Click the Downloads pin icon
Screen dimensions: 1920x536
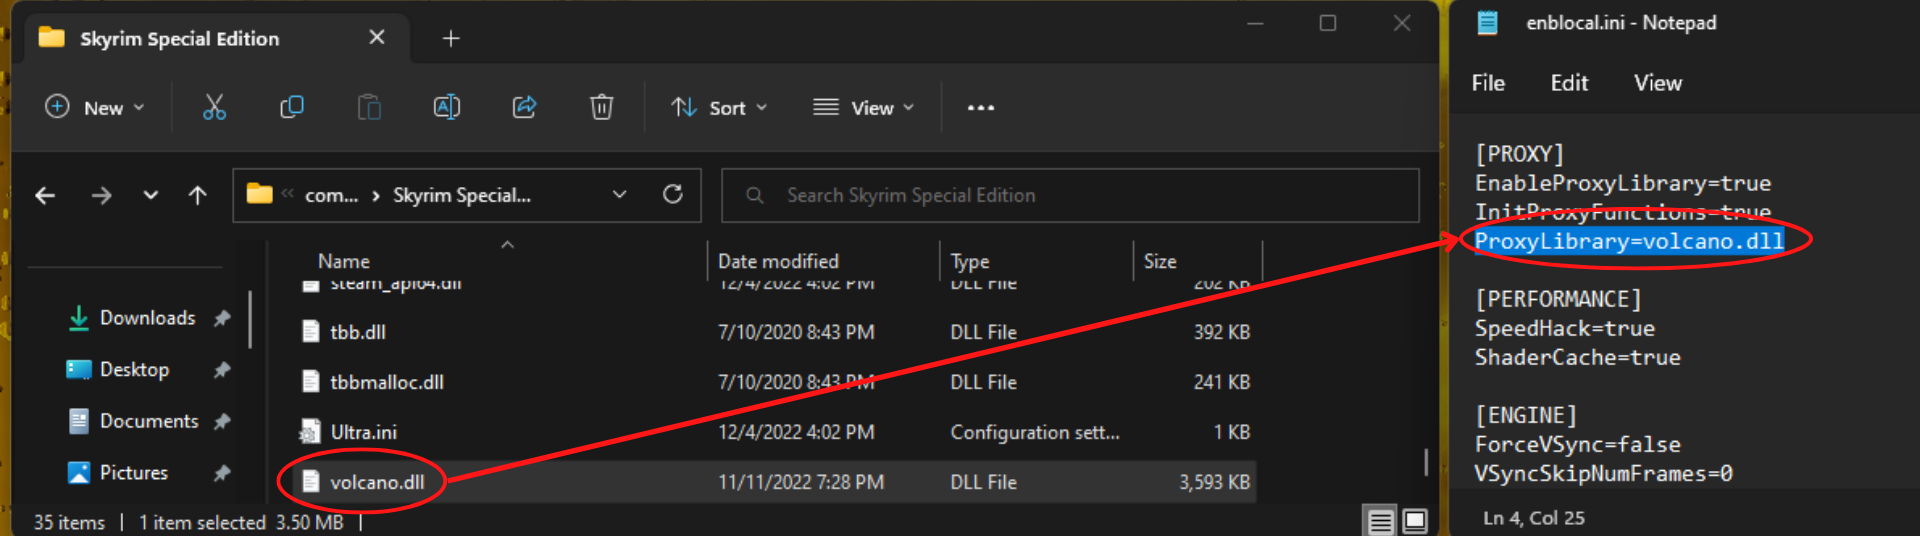click(222, 318)
